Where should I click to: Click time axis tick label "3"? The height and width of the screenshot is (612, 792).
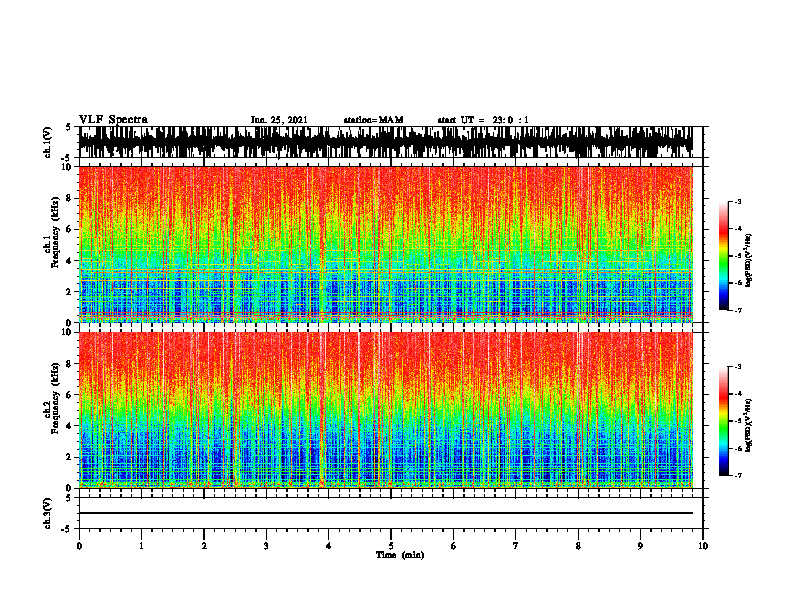tap(266, 546)
